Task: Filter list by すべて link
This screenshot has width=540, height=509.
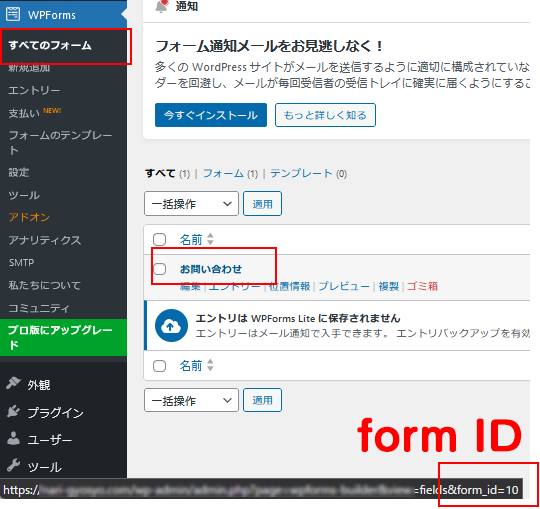Action: (160, 173)
